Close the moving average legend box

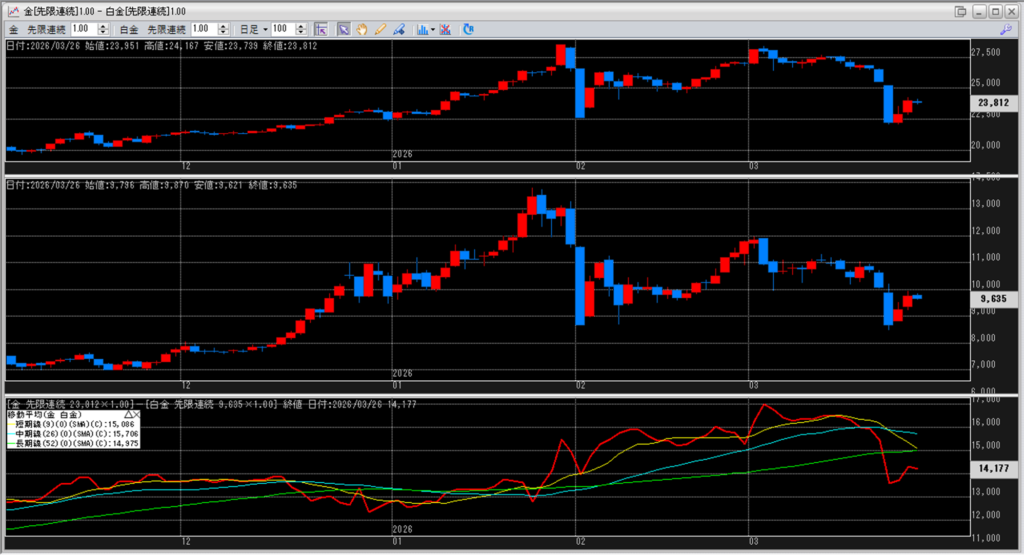click(136, 415)
